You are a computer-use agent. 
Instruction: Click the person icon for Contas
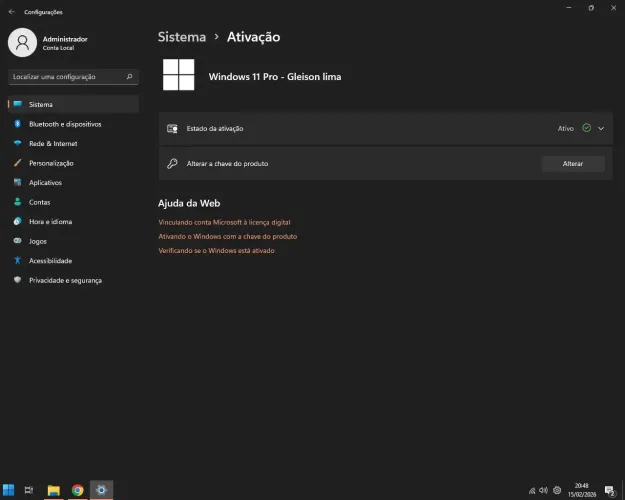point(18,201)
